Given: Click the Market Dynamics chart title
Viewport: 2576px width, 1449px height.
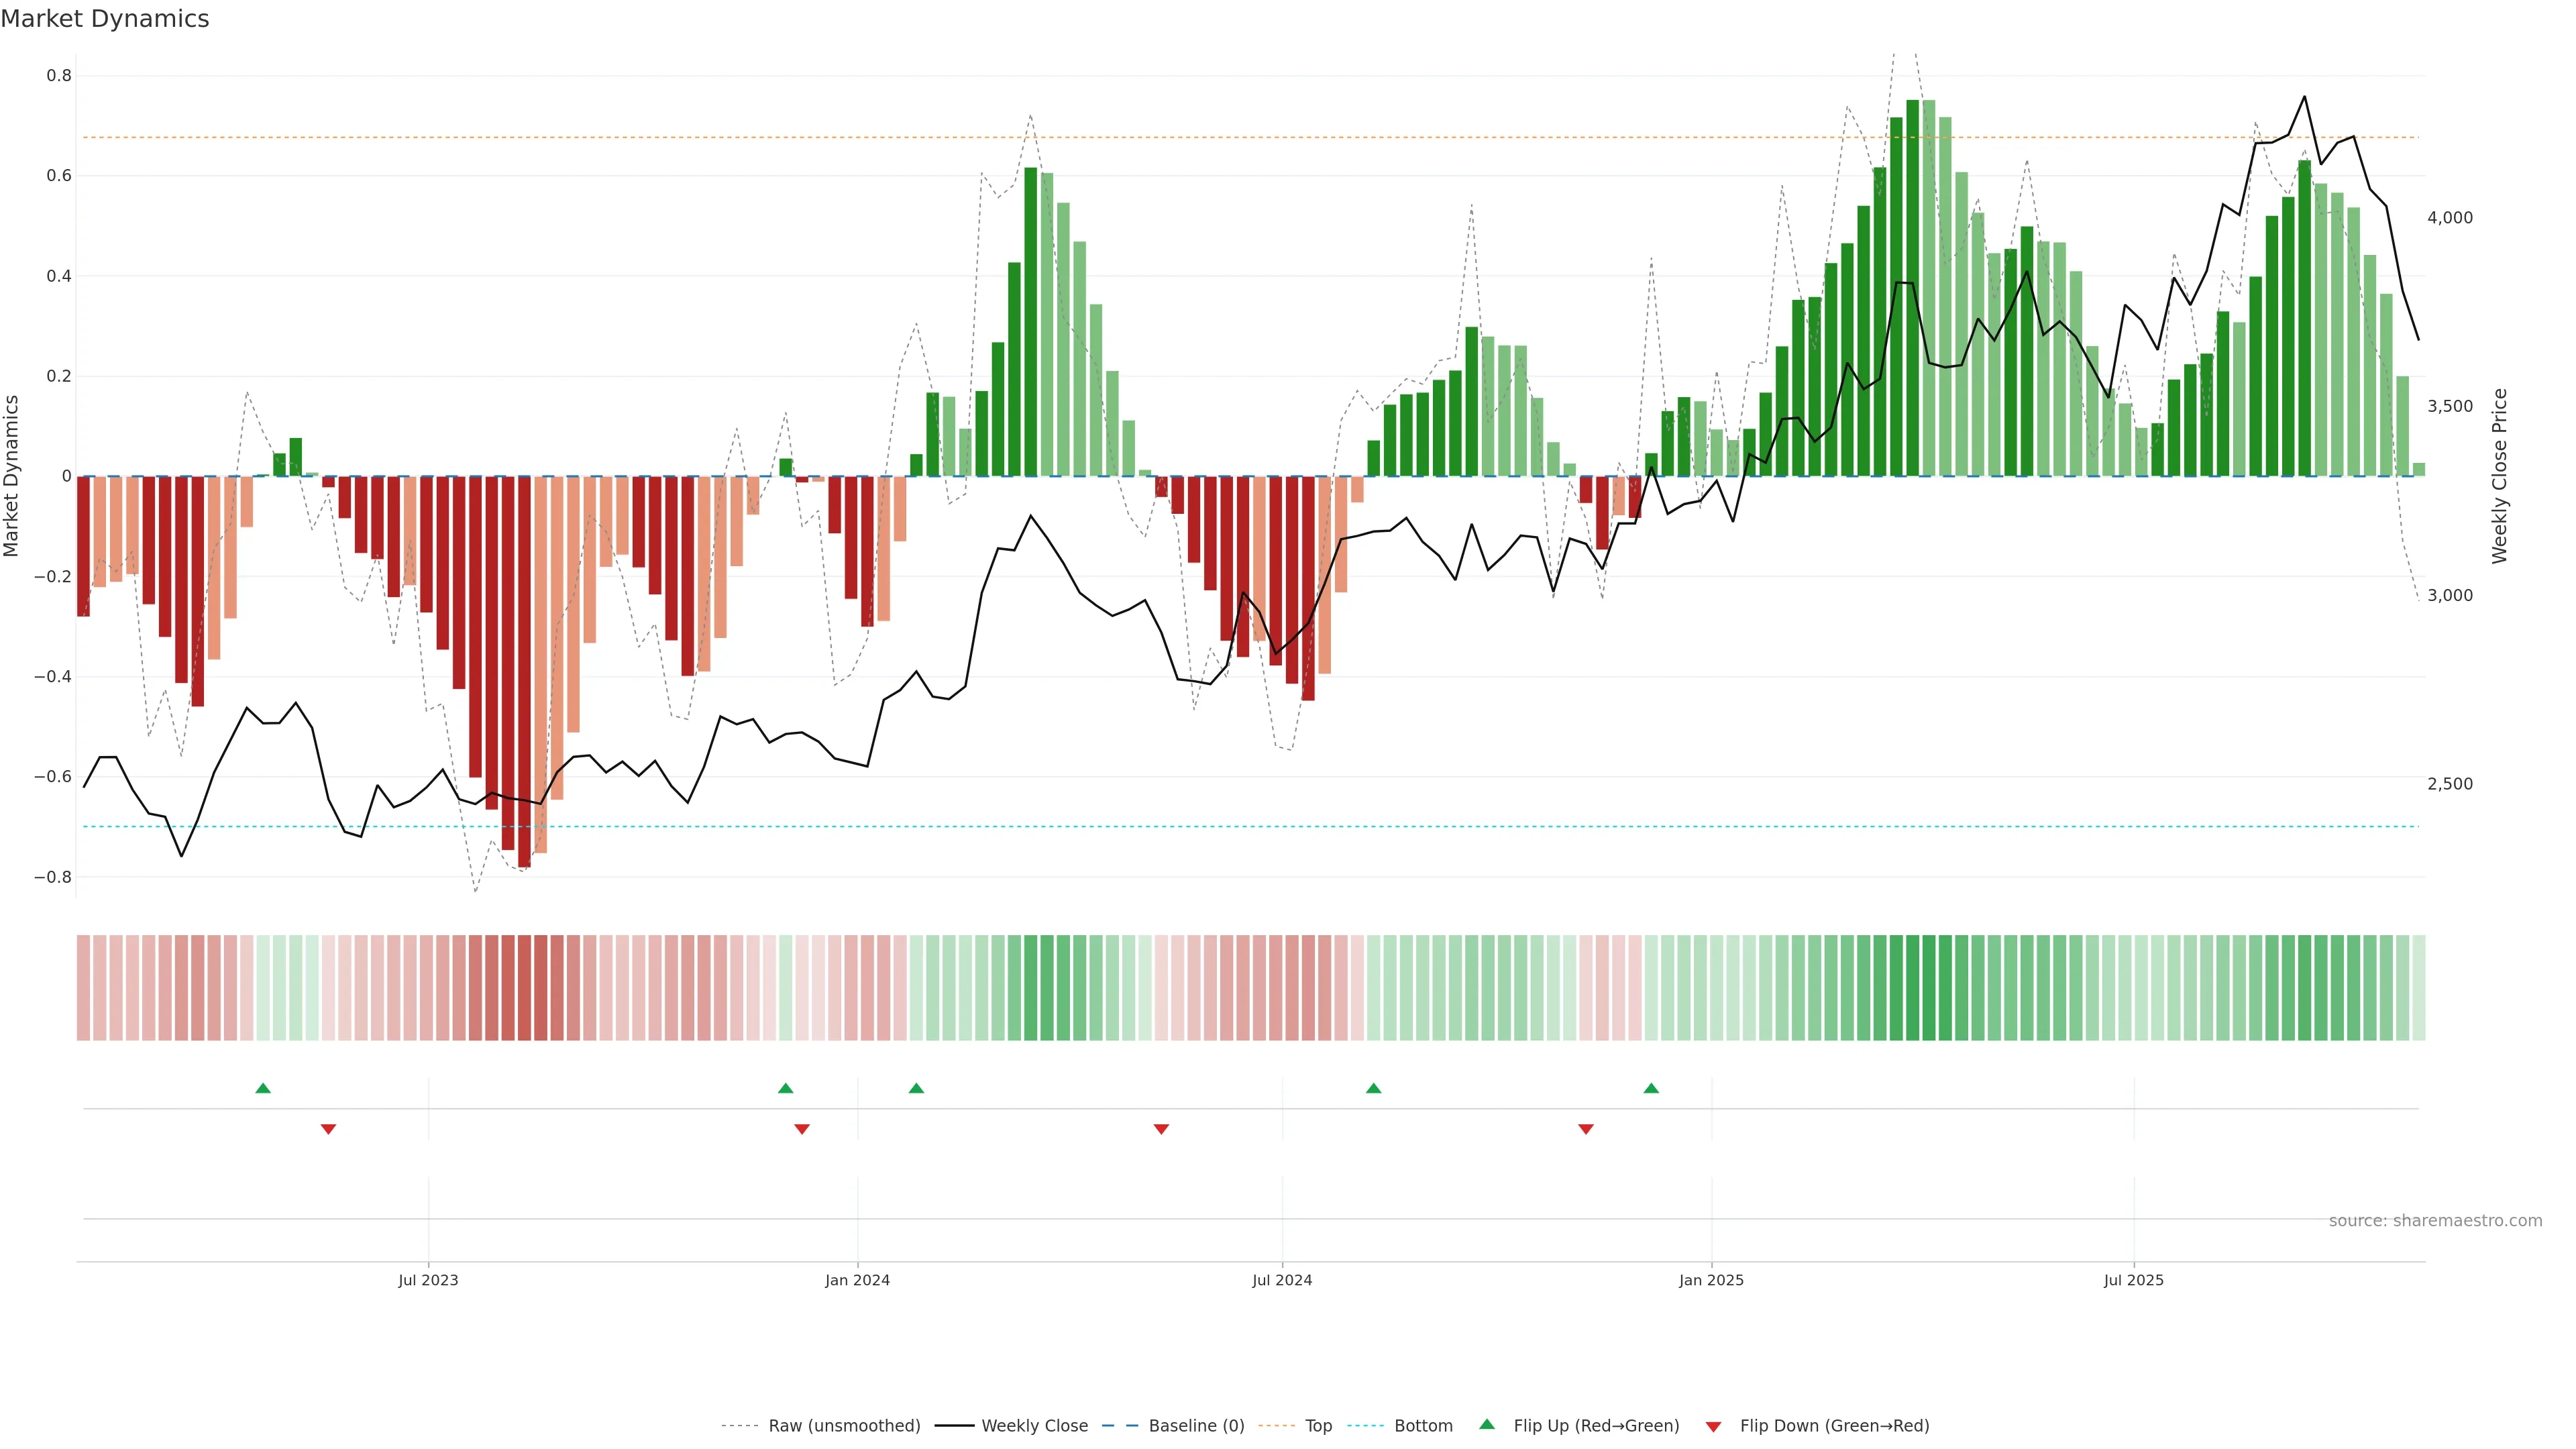Looking at the screenshot, I should coord(105,19).
